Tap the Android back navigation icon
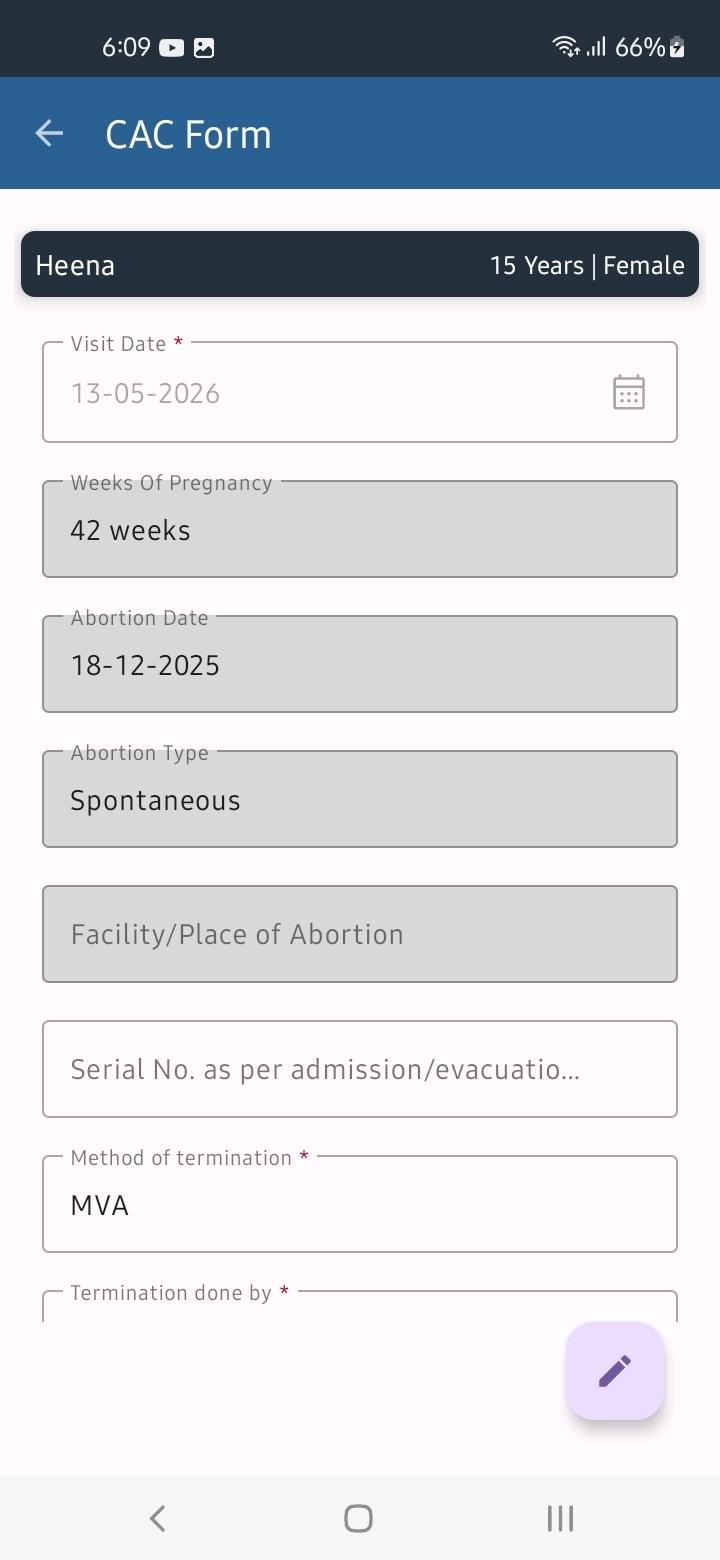The image size is (720, 1560). tap(157, 1518)
